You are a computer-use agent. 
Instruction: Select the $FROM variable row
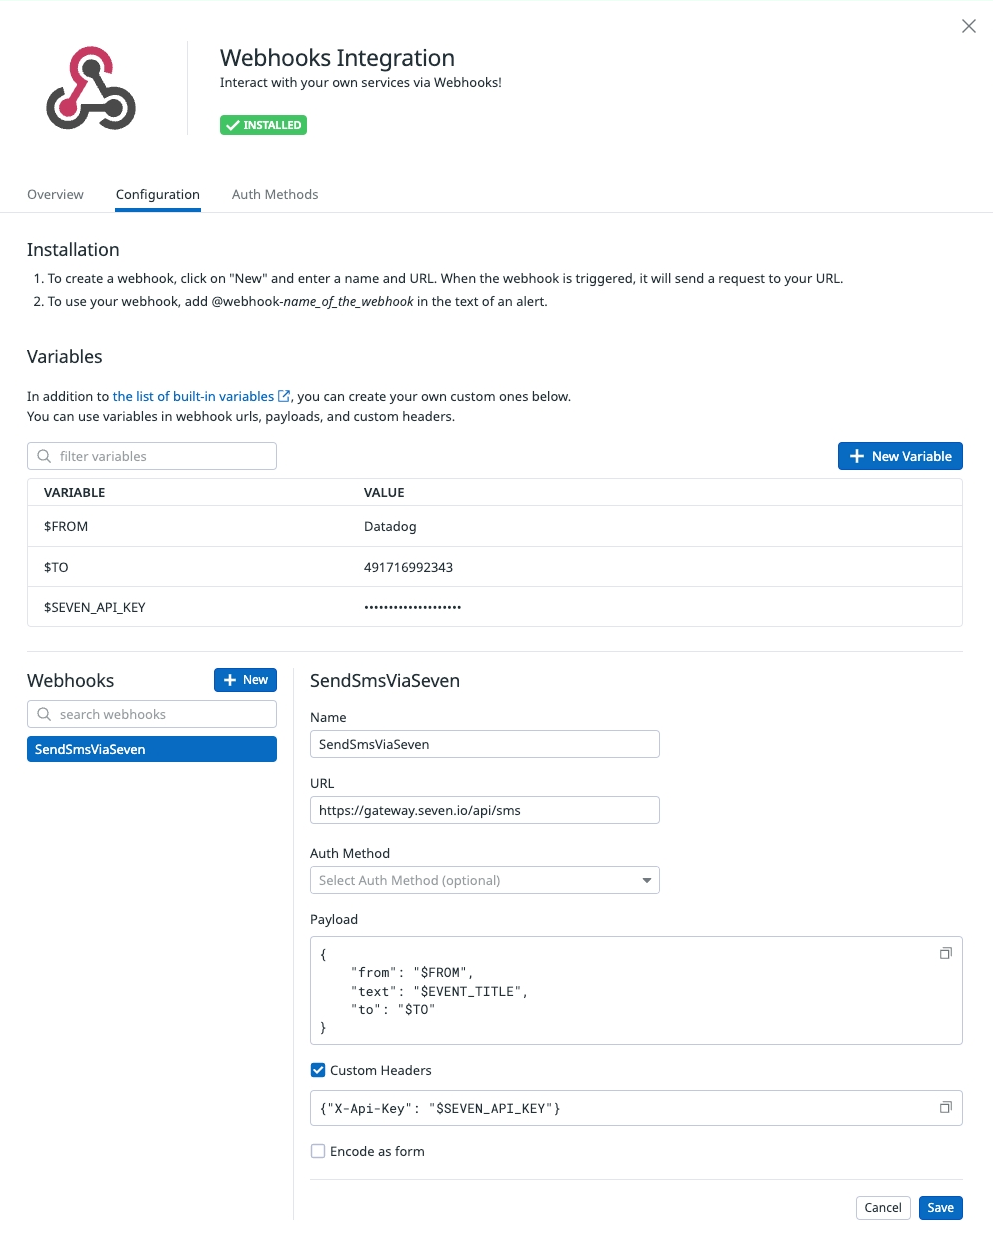(495, 526)
